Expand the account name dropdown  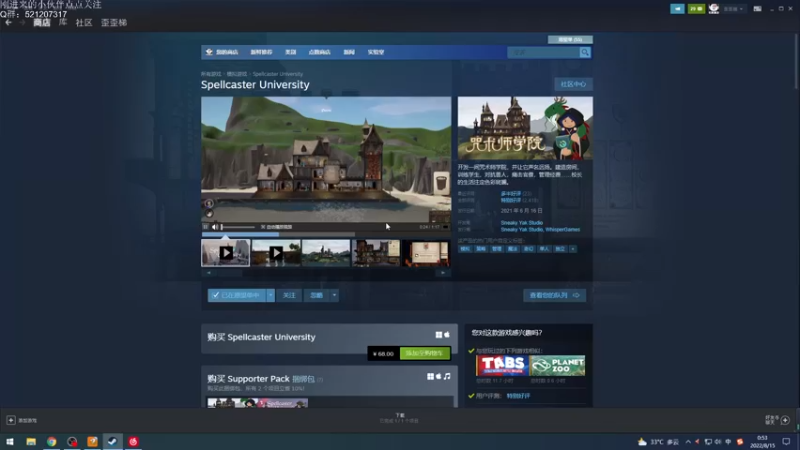733,9
